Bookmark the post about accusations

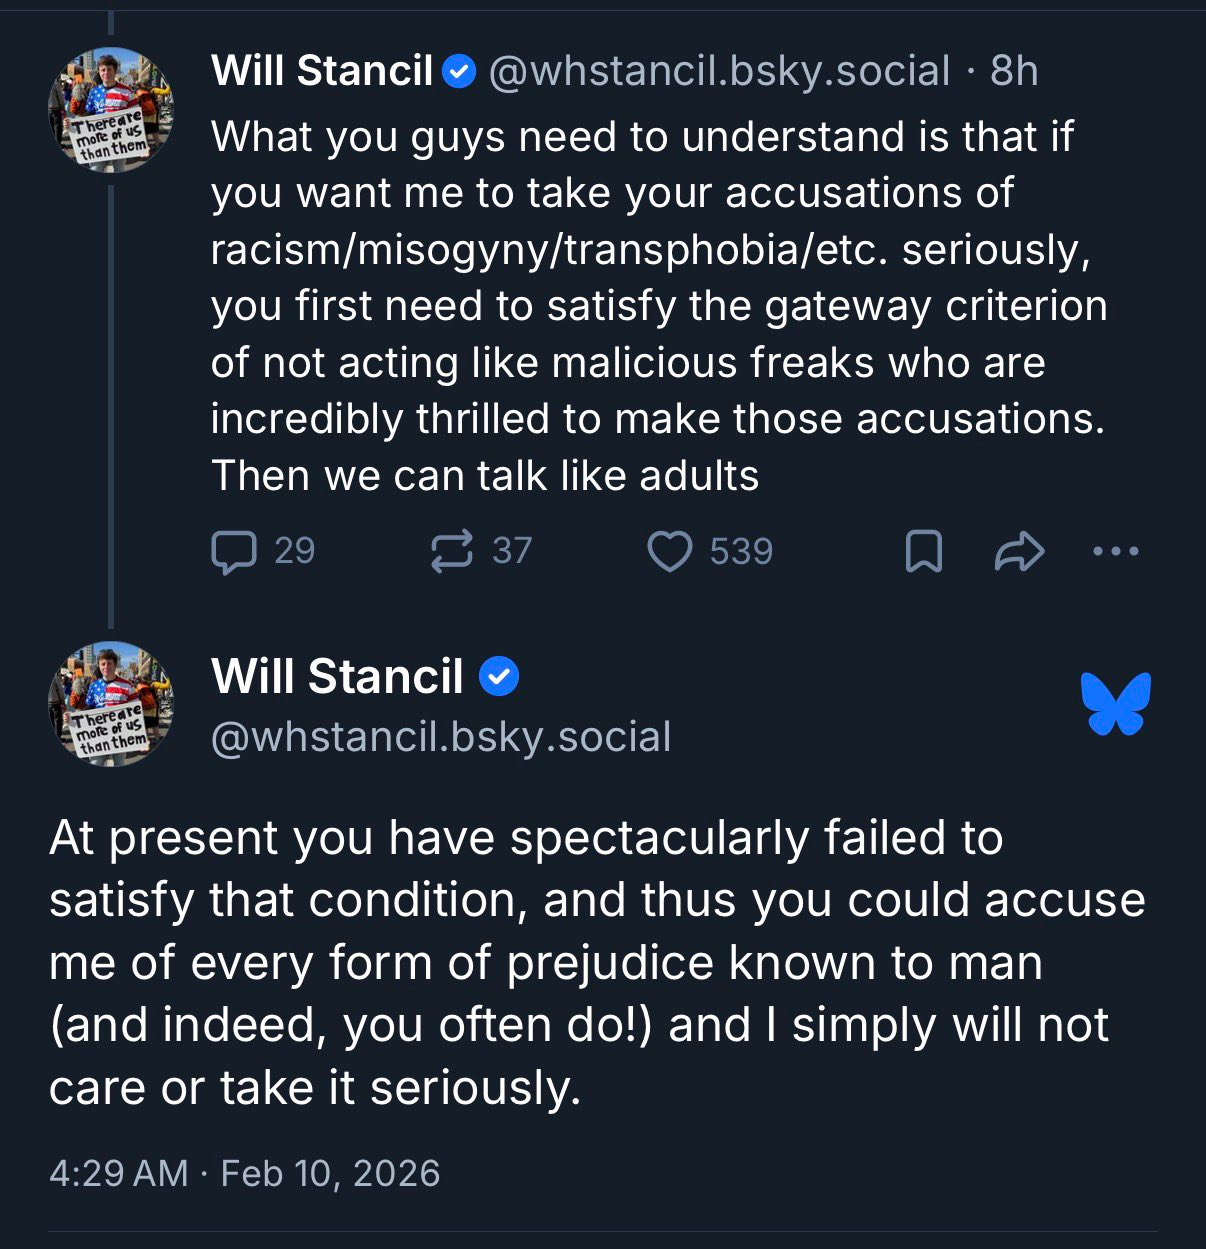click(923, 552)
